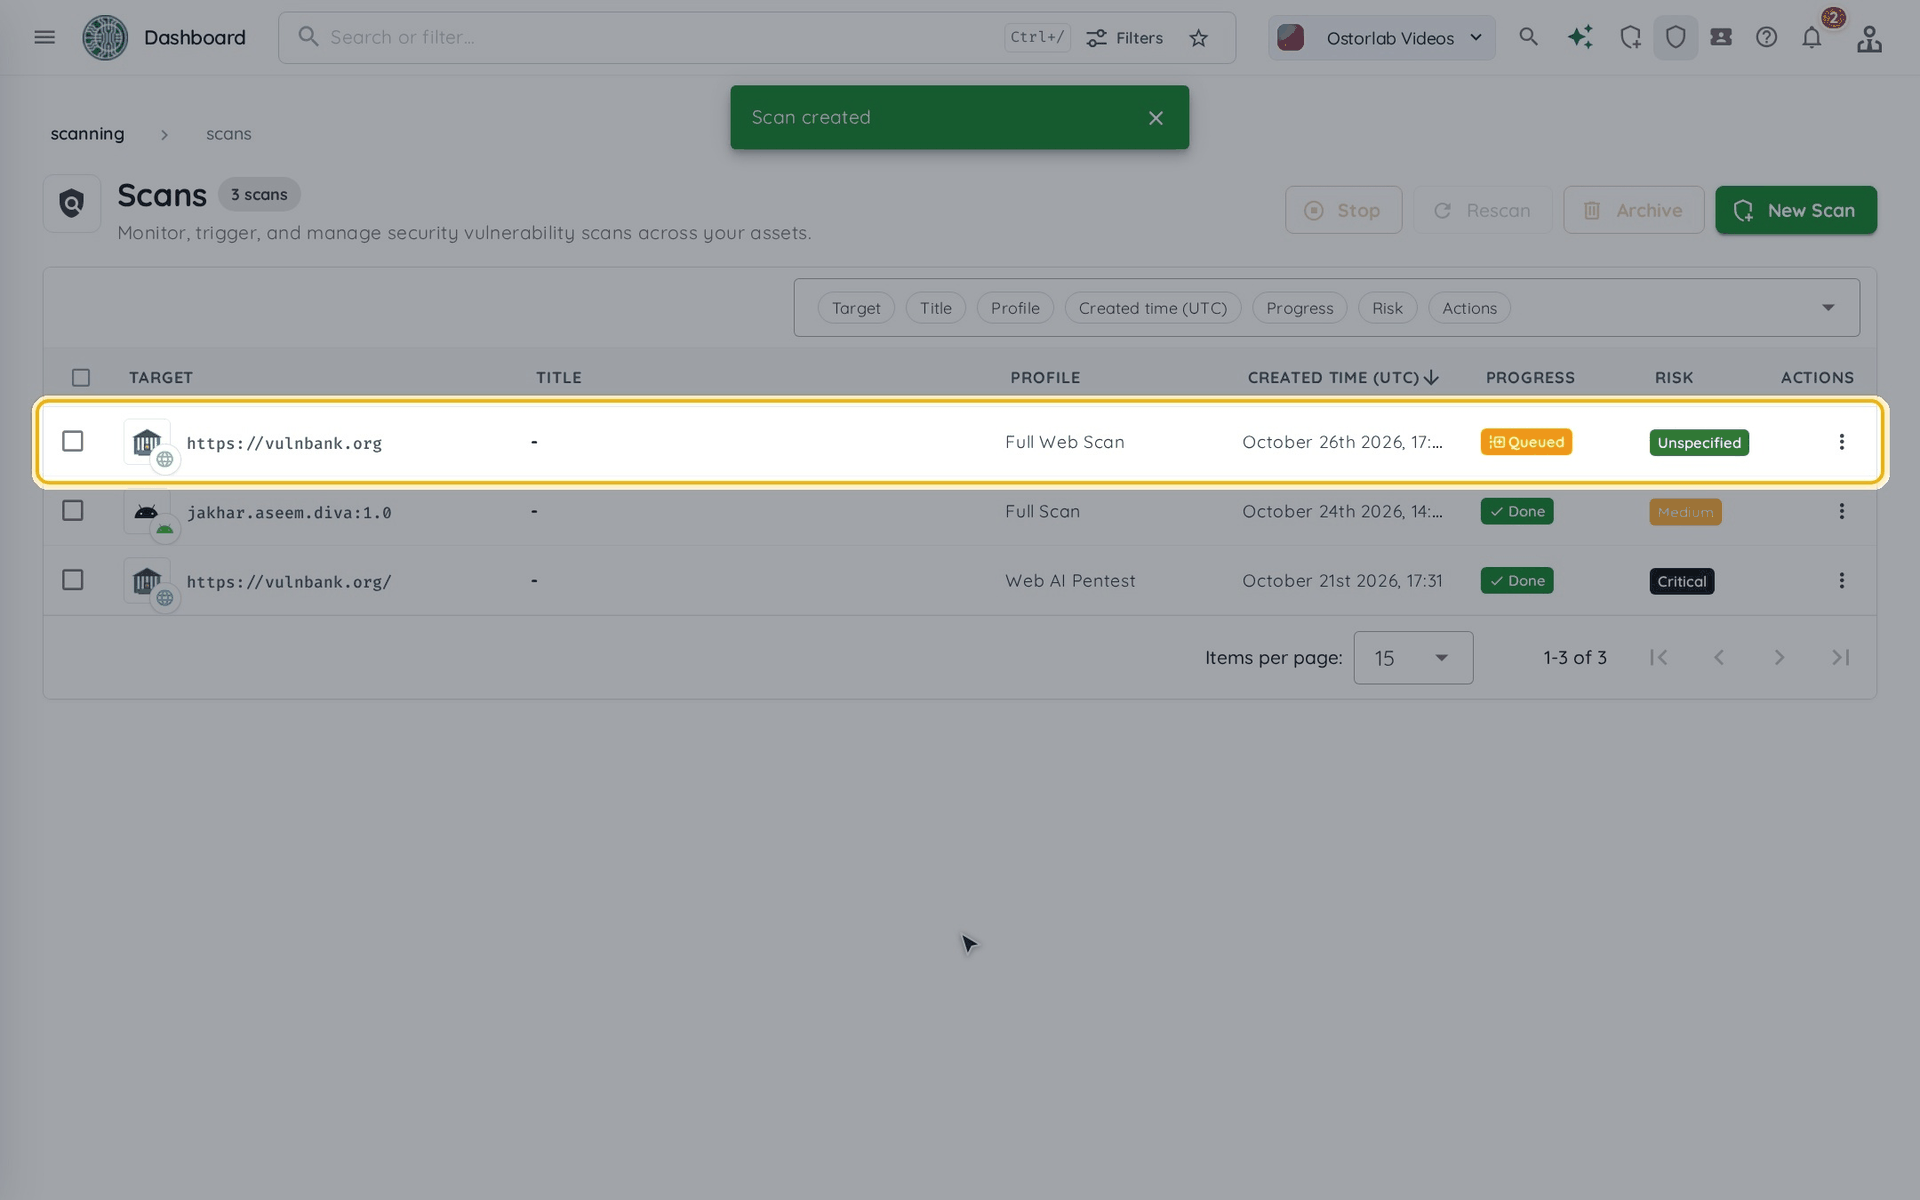Image resolution: width=1920 pixels, height=1200 pixels.
Task: Click the Rescan button
Action: click(1483, 210)
